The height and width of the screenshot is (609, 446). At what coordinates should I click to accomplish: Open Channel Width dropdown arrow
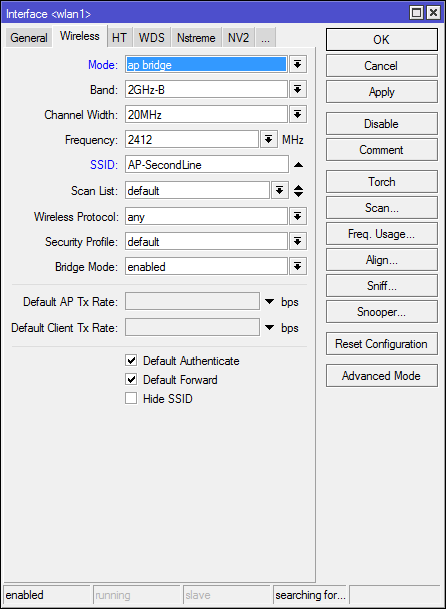(298, 115)
